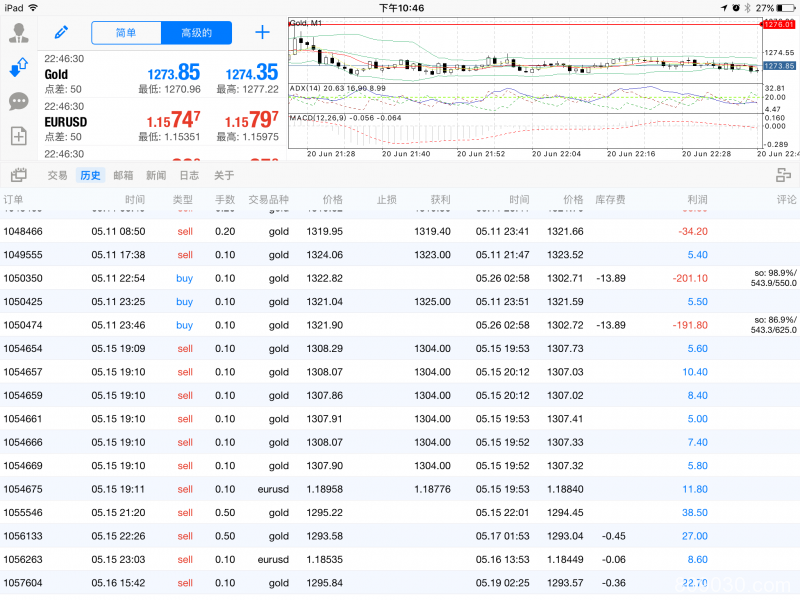This screenshot has height=600, width=800.
Task: Select order 1054661 row
Action: (x=400, y=419)
